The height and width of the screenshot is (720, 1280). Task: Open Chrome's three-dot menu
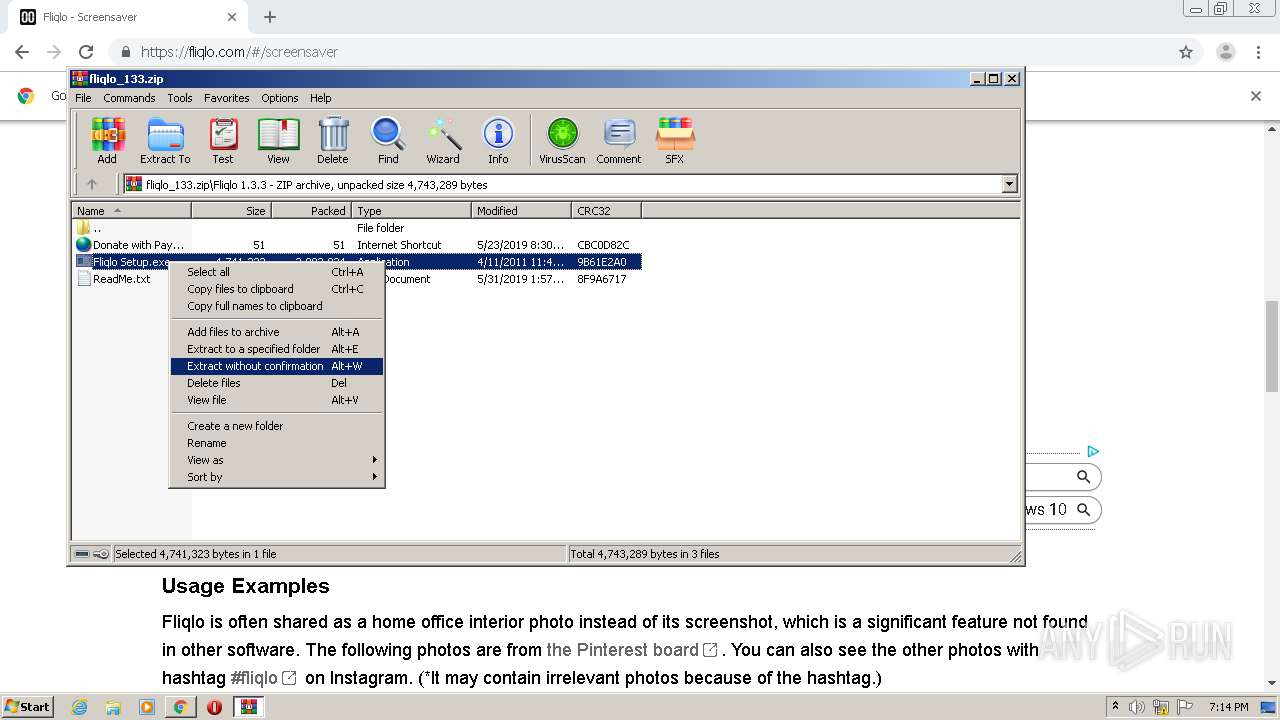tap(1260, 52)
